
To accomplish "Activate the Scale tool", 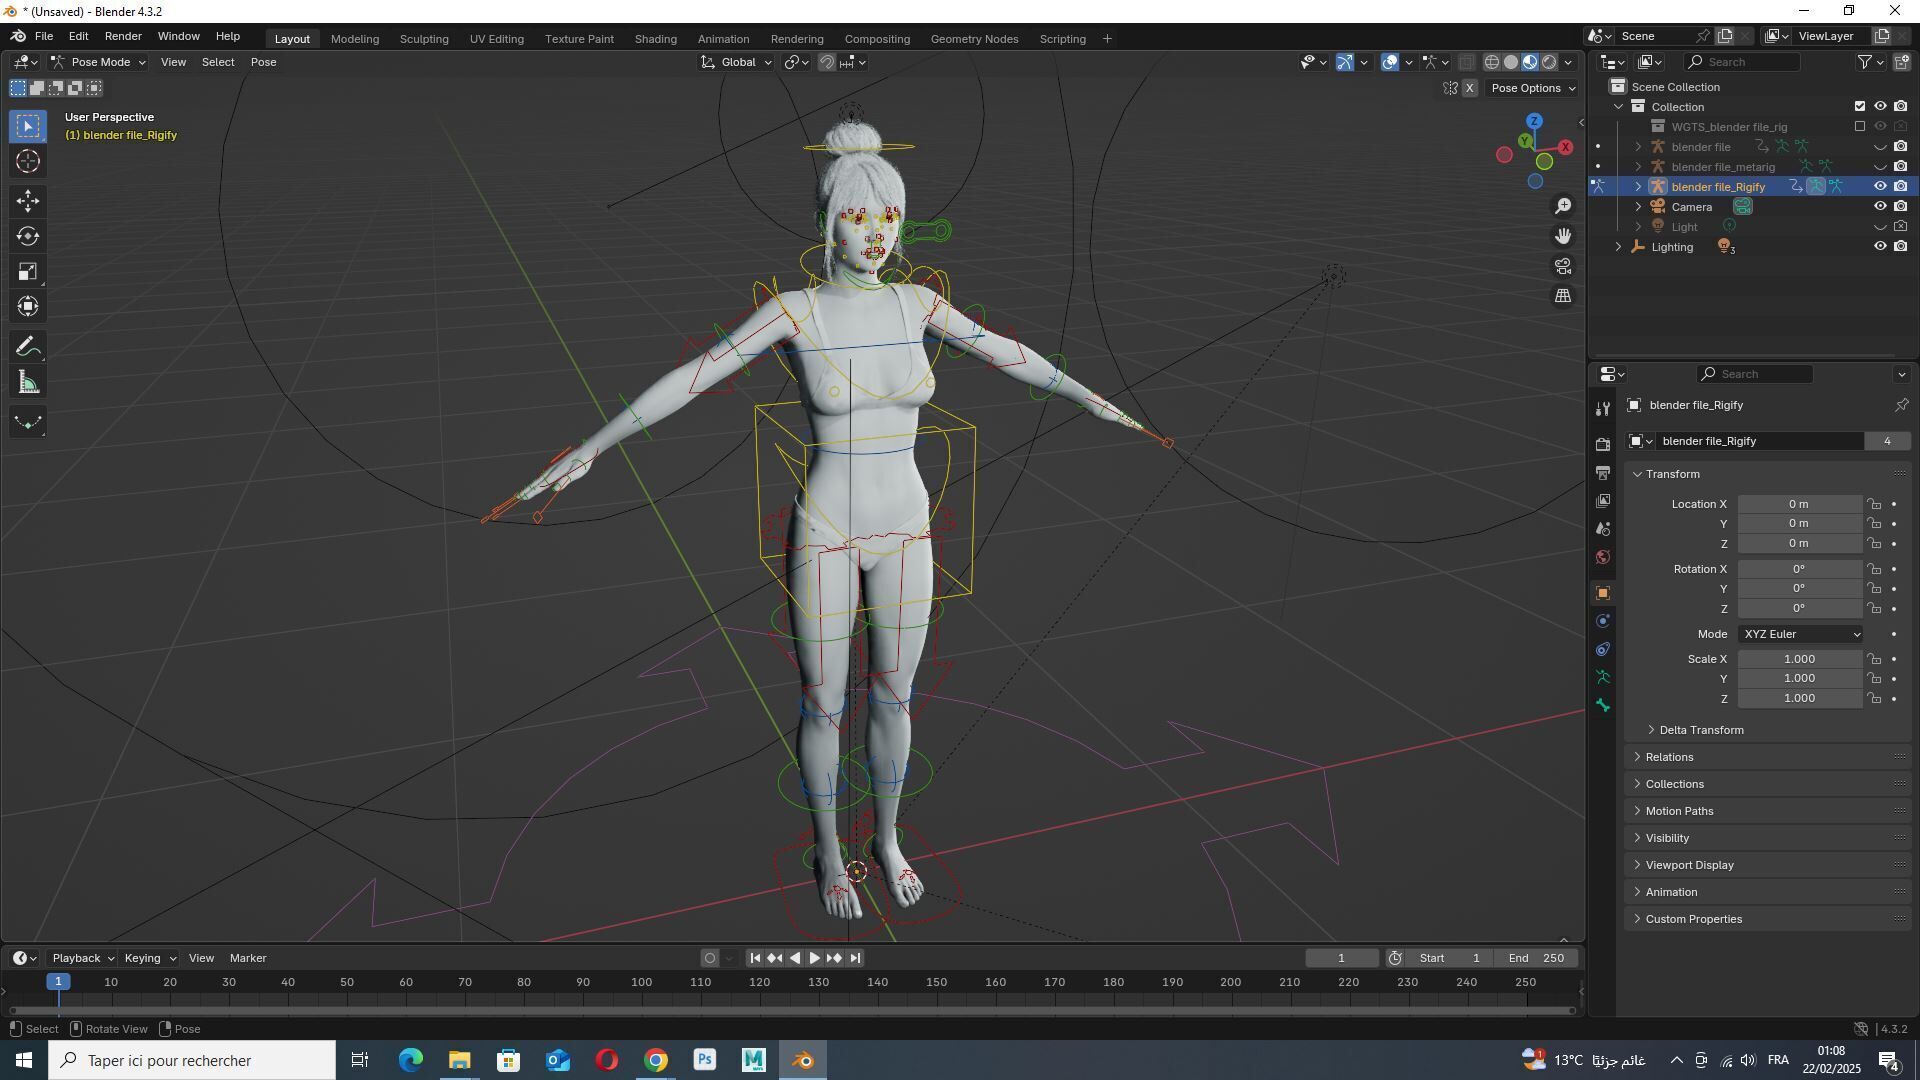I will point(28,272).
